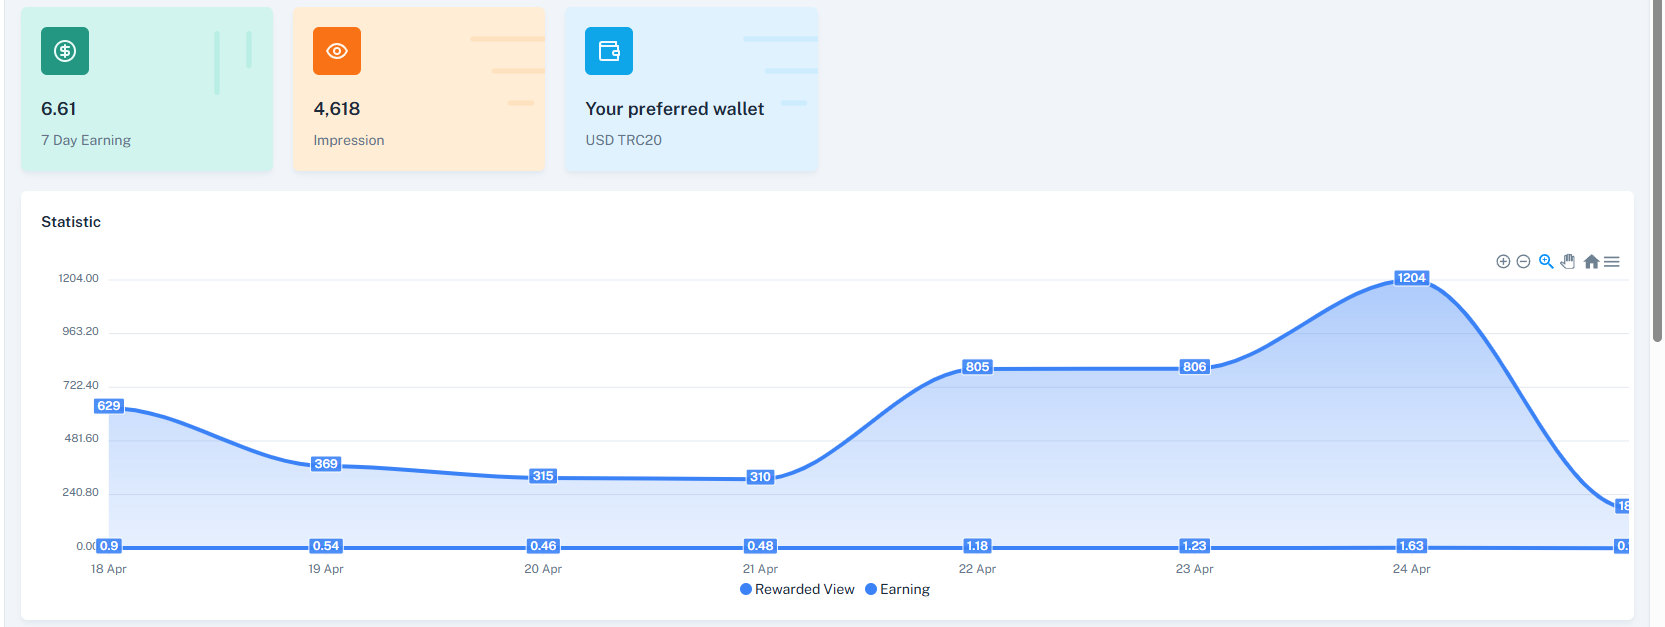Click the 1204 data point on 24 Apr
The image size is (1665, 627).
click(1411, 278)
